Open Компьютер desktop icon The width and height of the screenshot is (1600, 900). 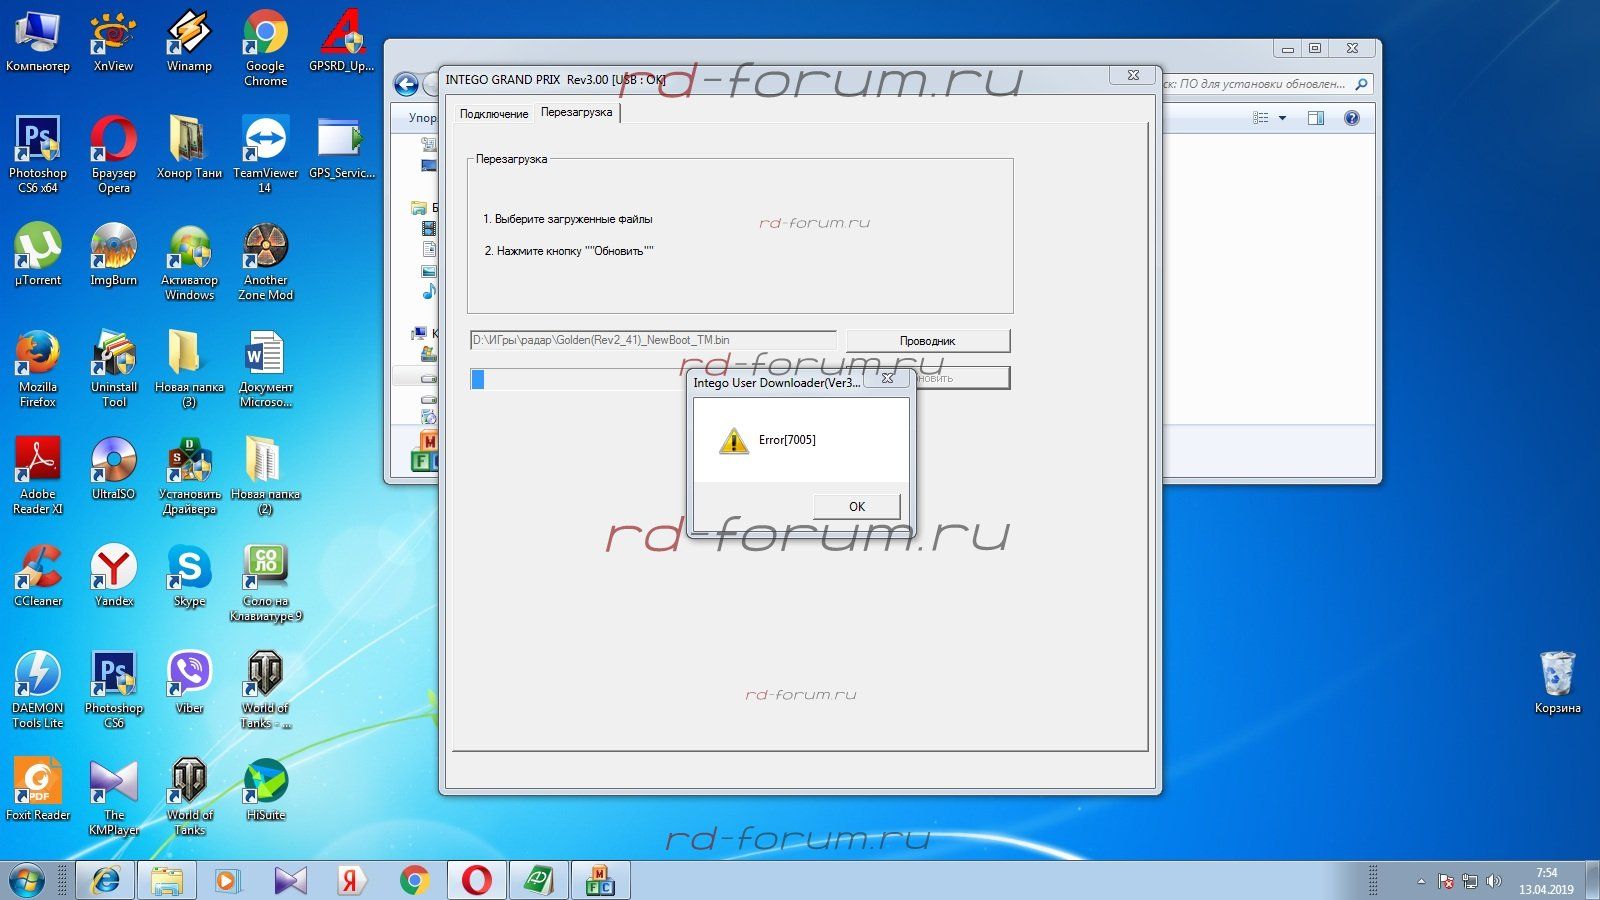38,42
